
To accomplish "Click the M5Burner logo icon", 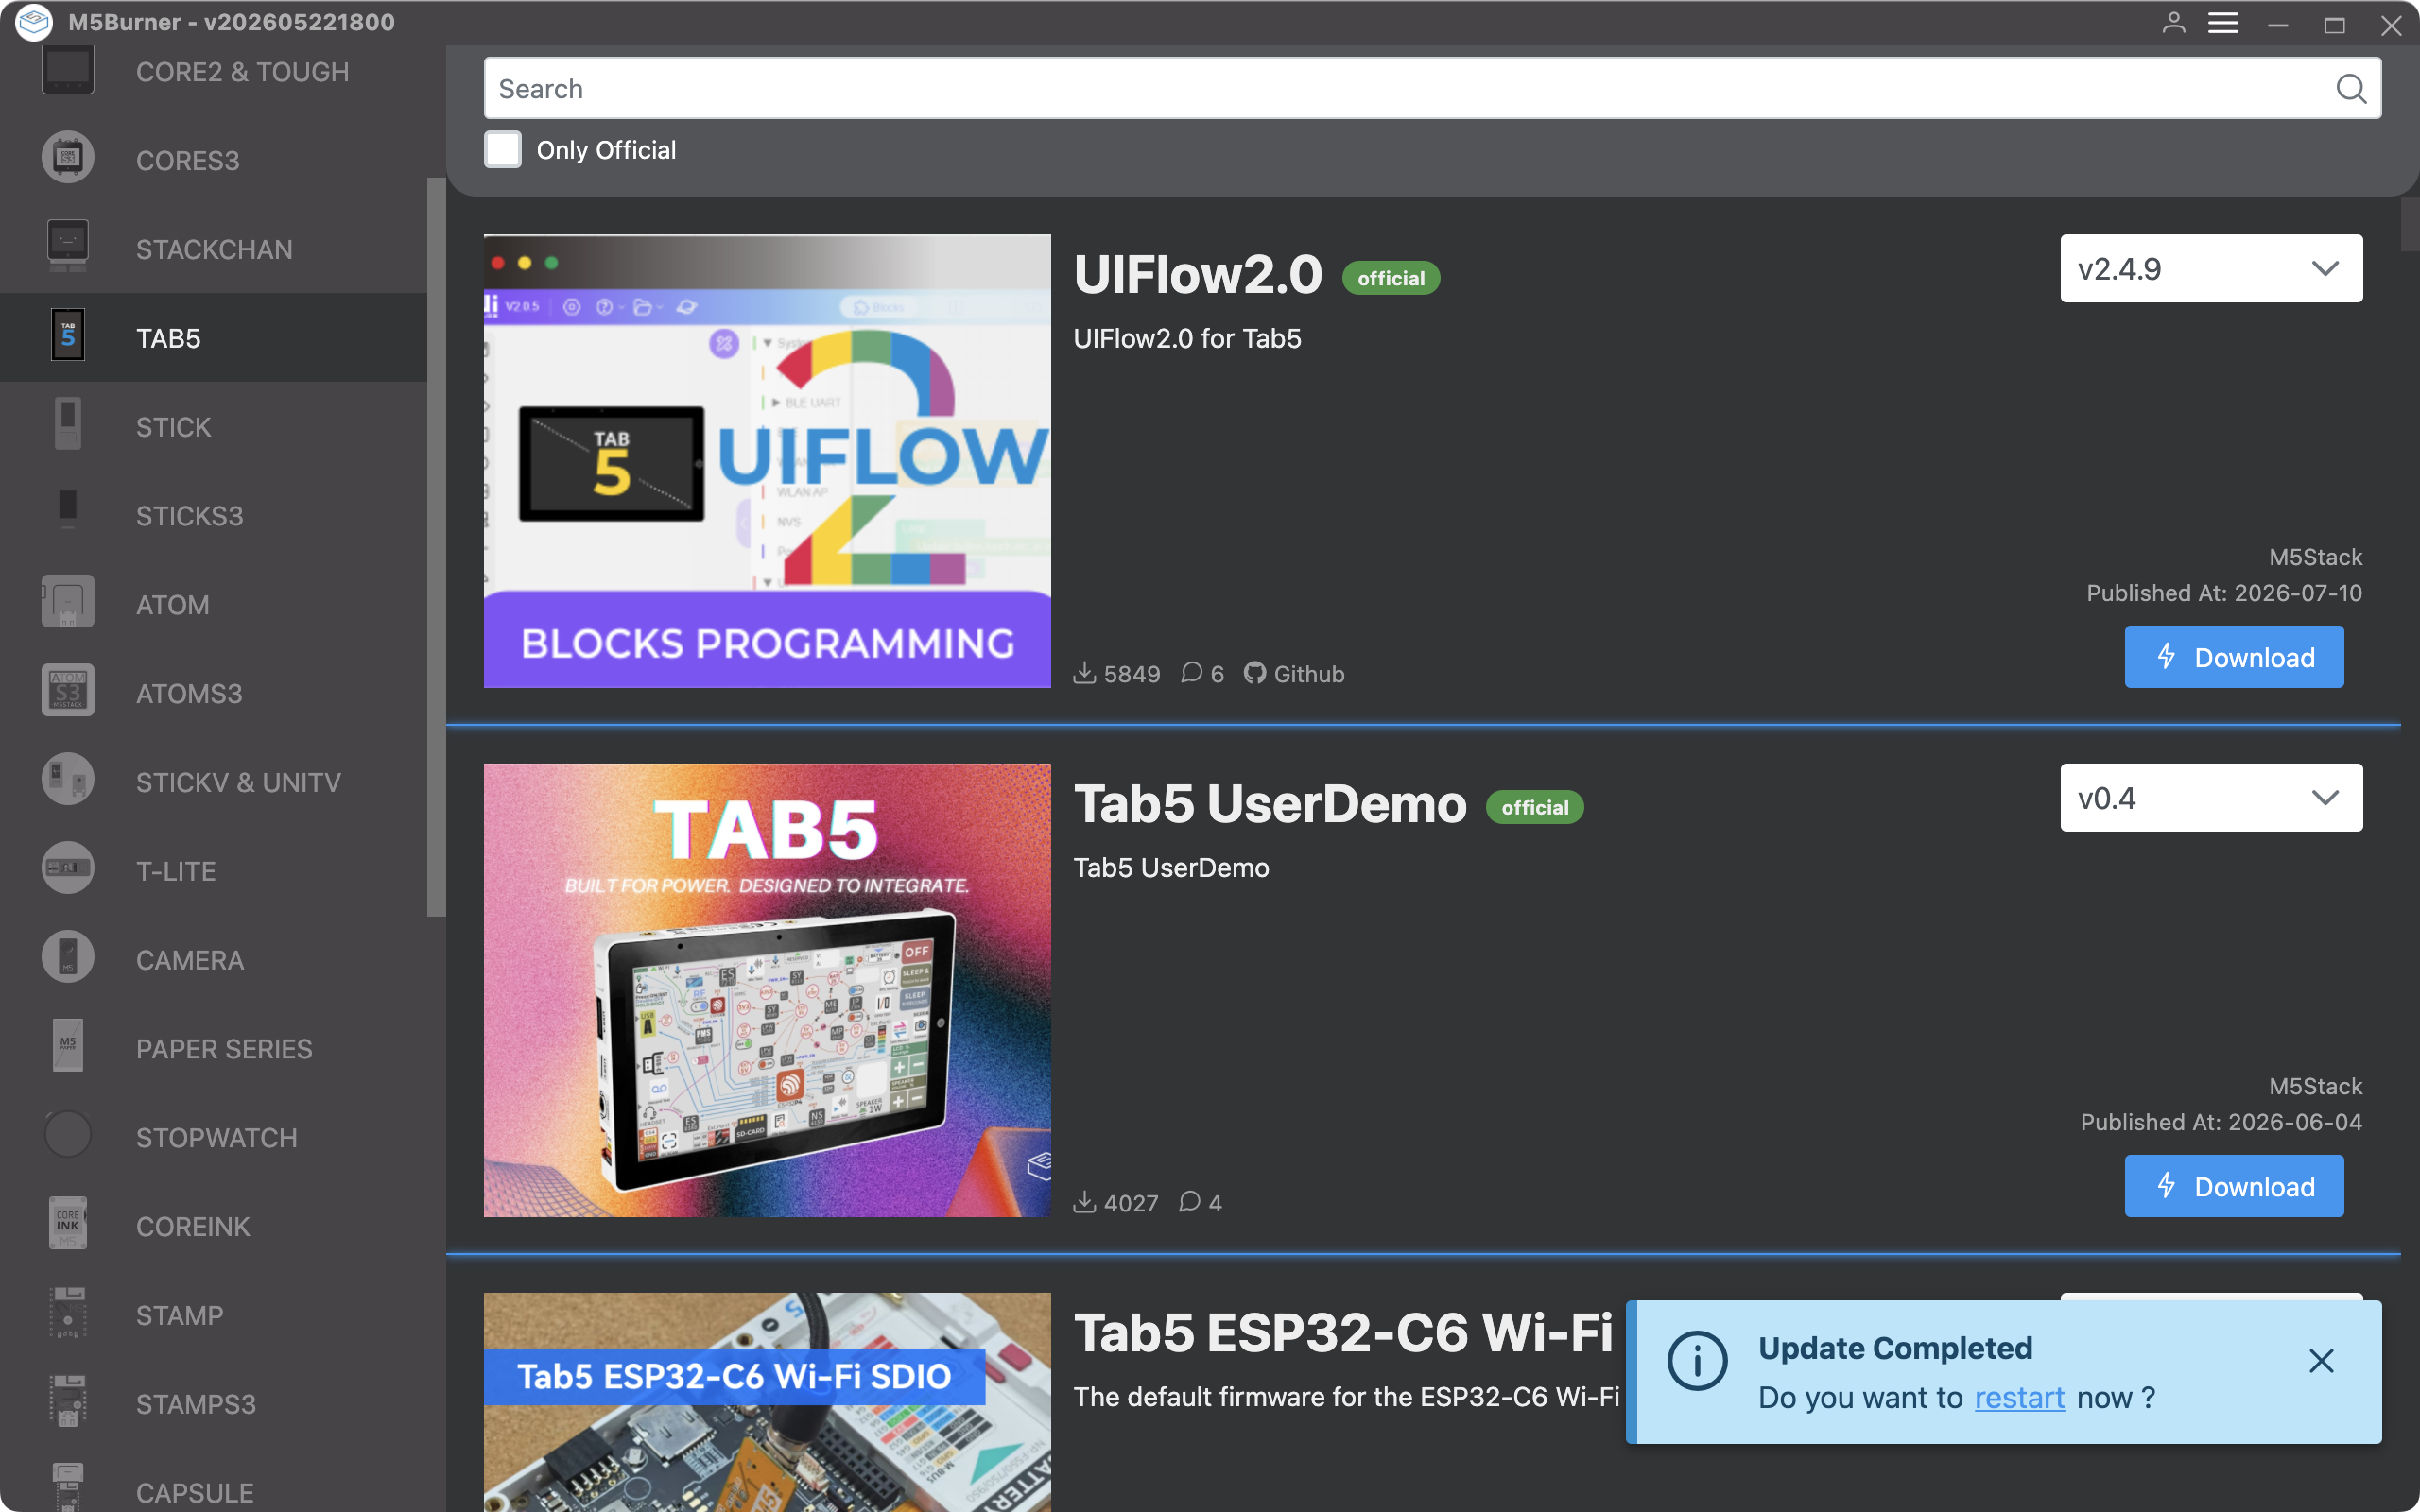I will point(33,22).
